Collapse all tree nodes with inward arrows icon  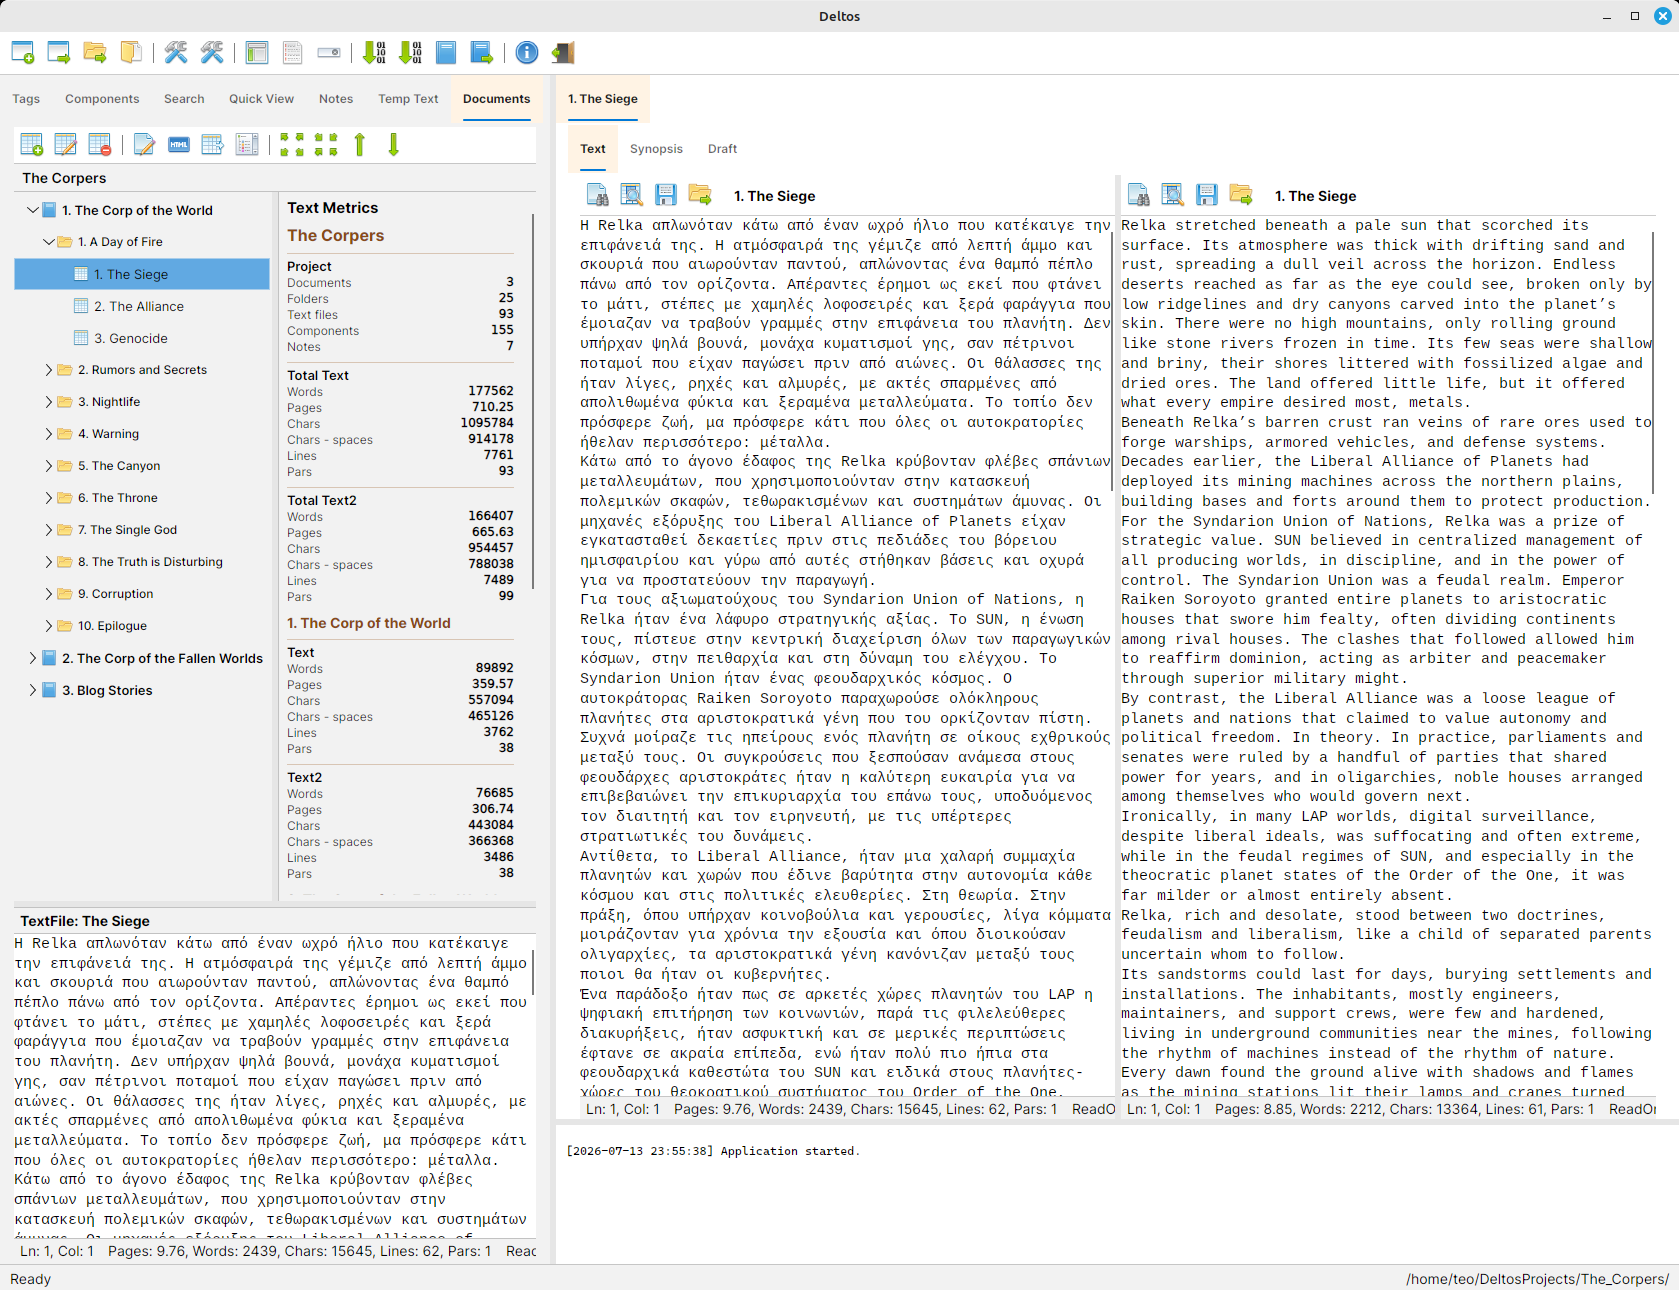(326, 145)
